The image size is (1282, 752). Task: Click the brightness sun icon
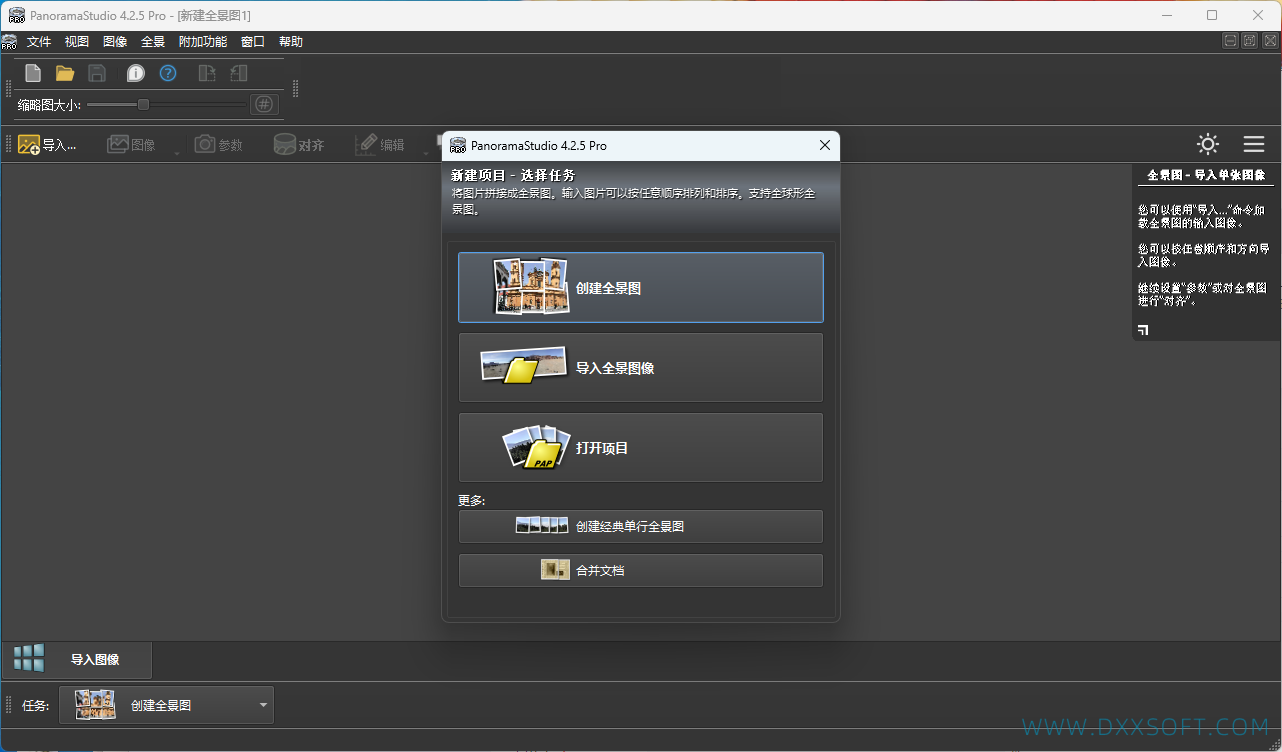click(1208, 144)
